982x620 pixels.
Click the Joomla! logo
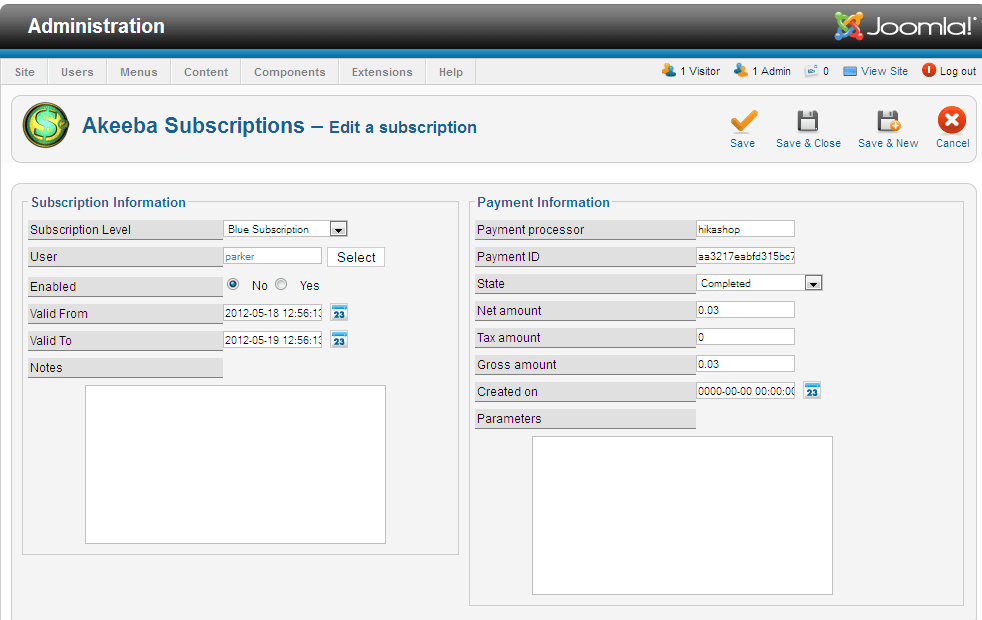(905, 26)
